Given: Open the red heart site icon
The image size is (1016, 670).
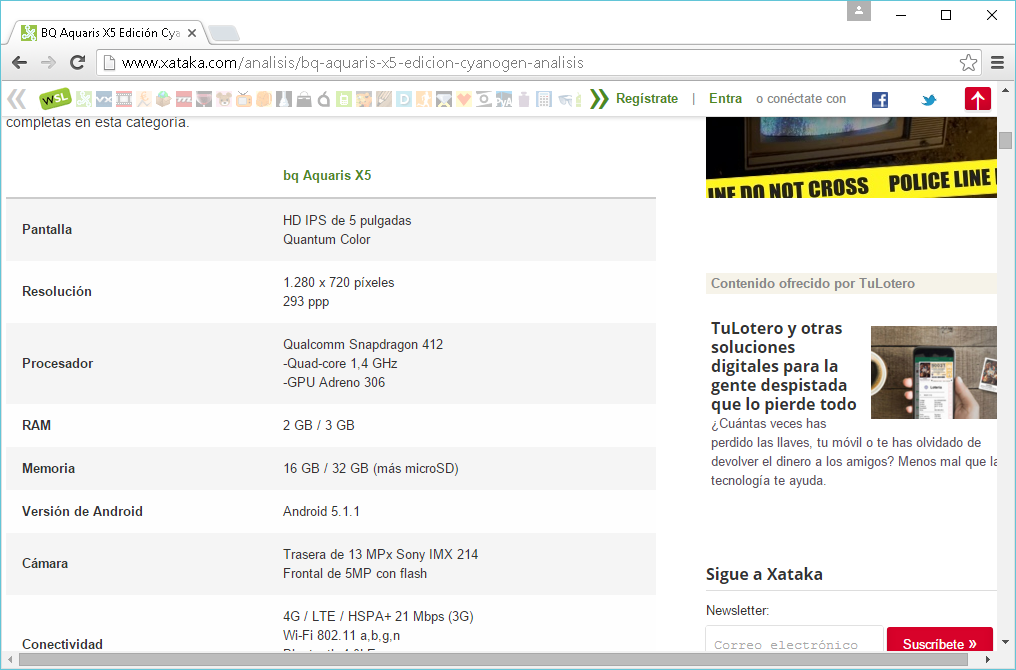Looking at the screenshot, I should pos(464,99).
